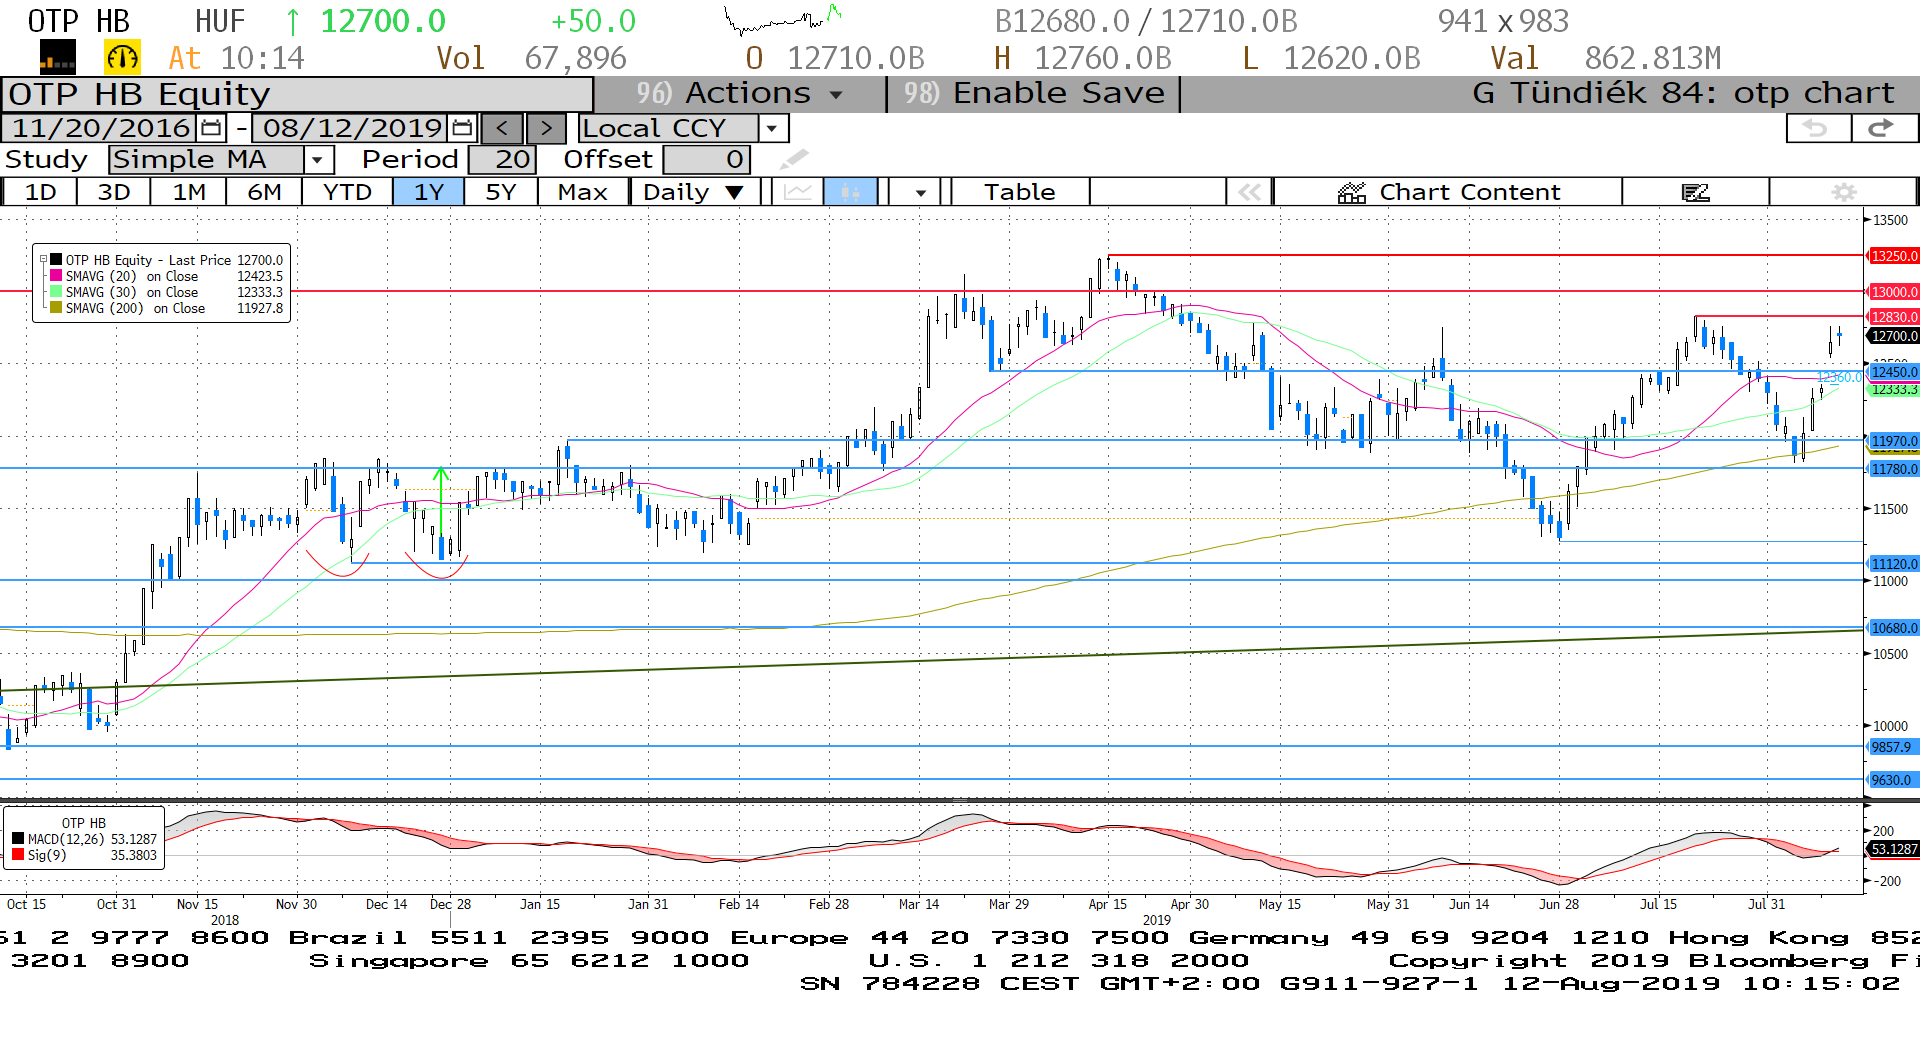Click the black volume bars icon

(x=57, y=58)
